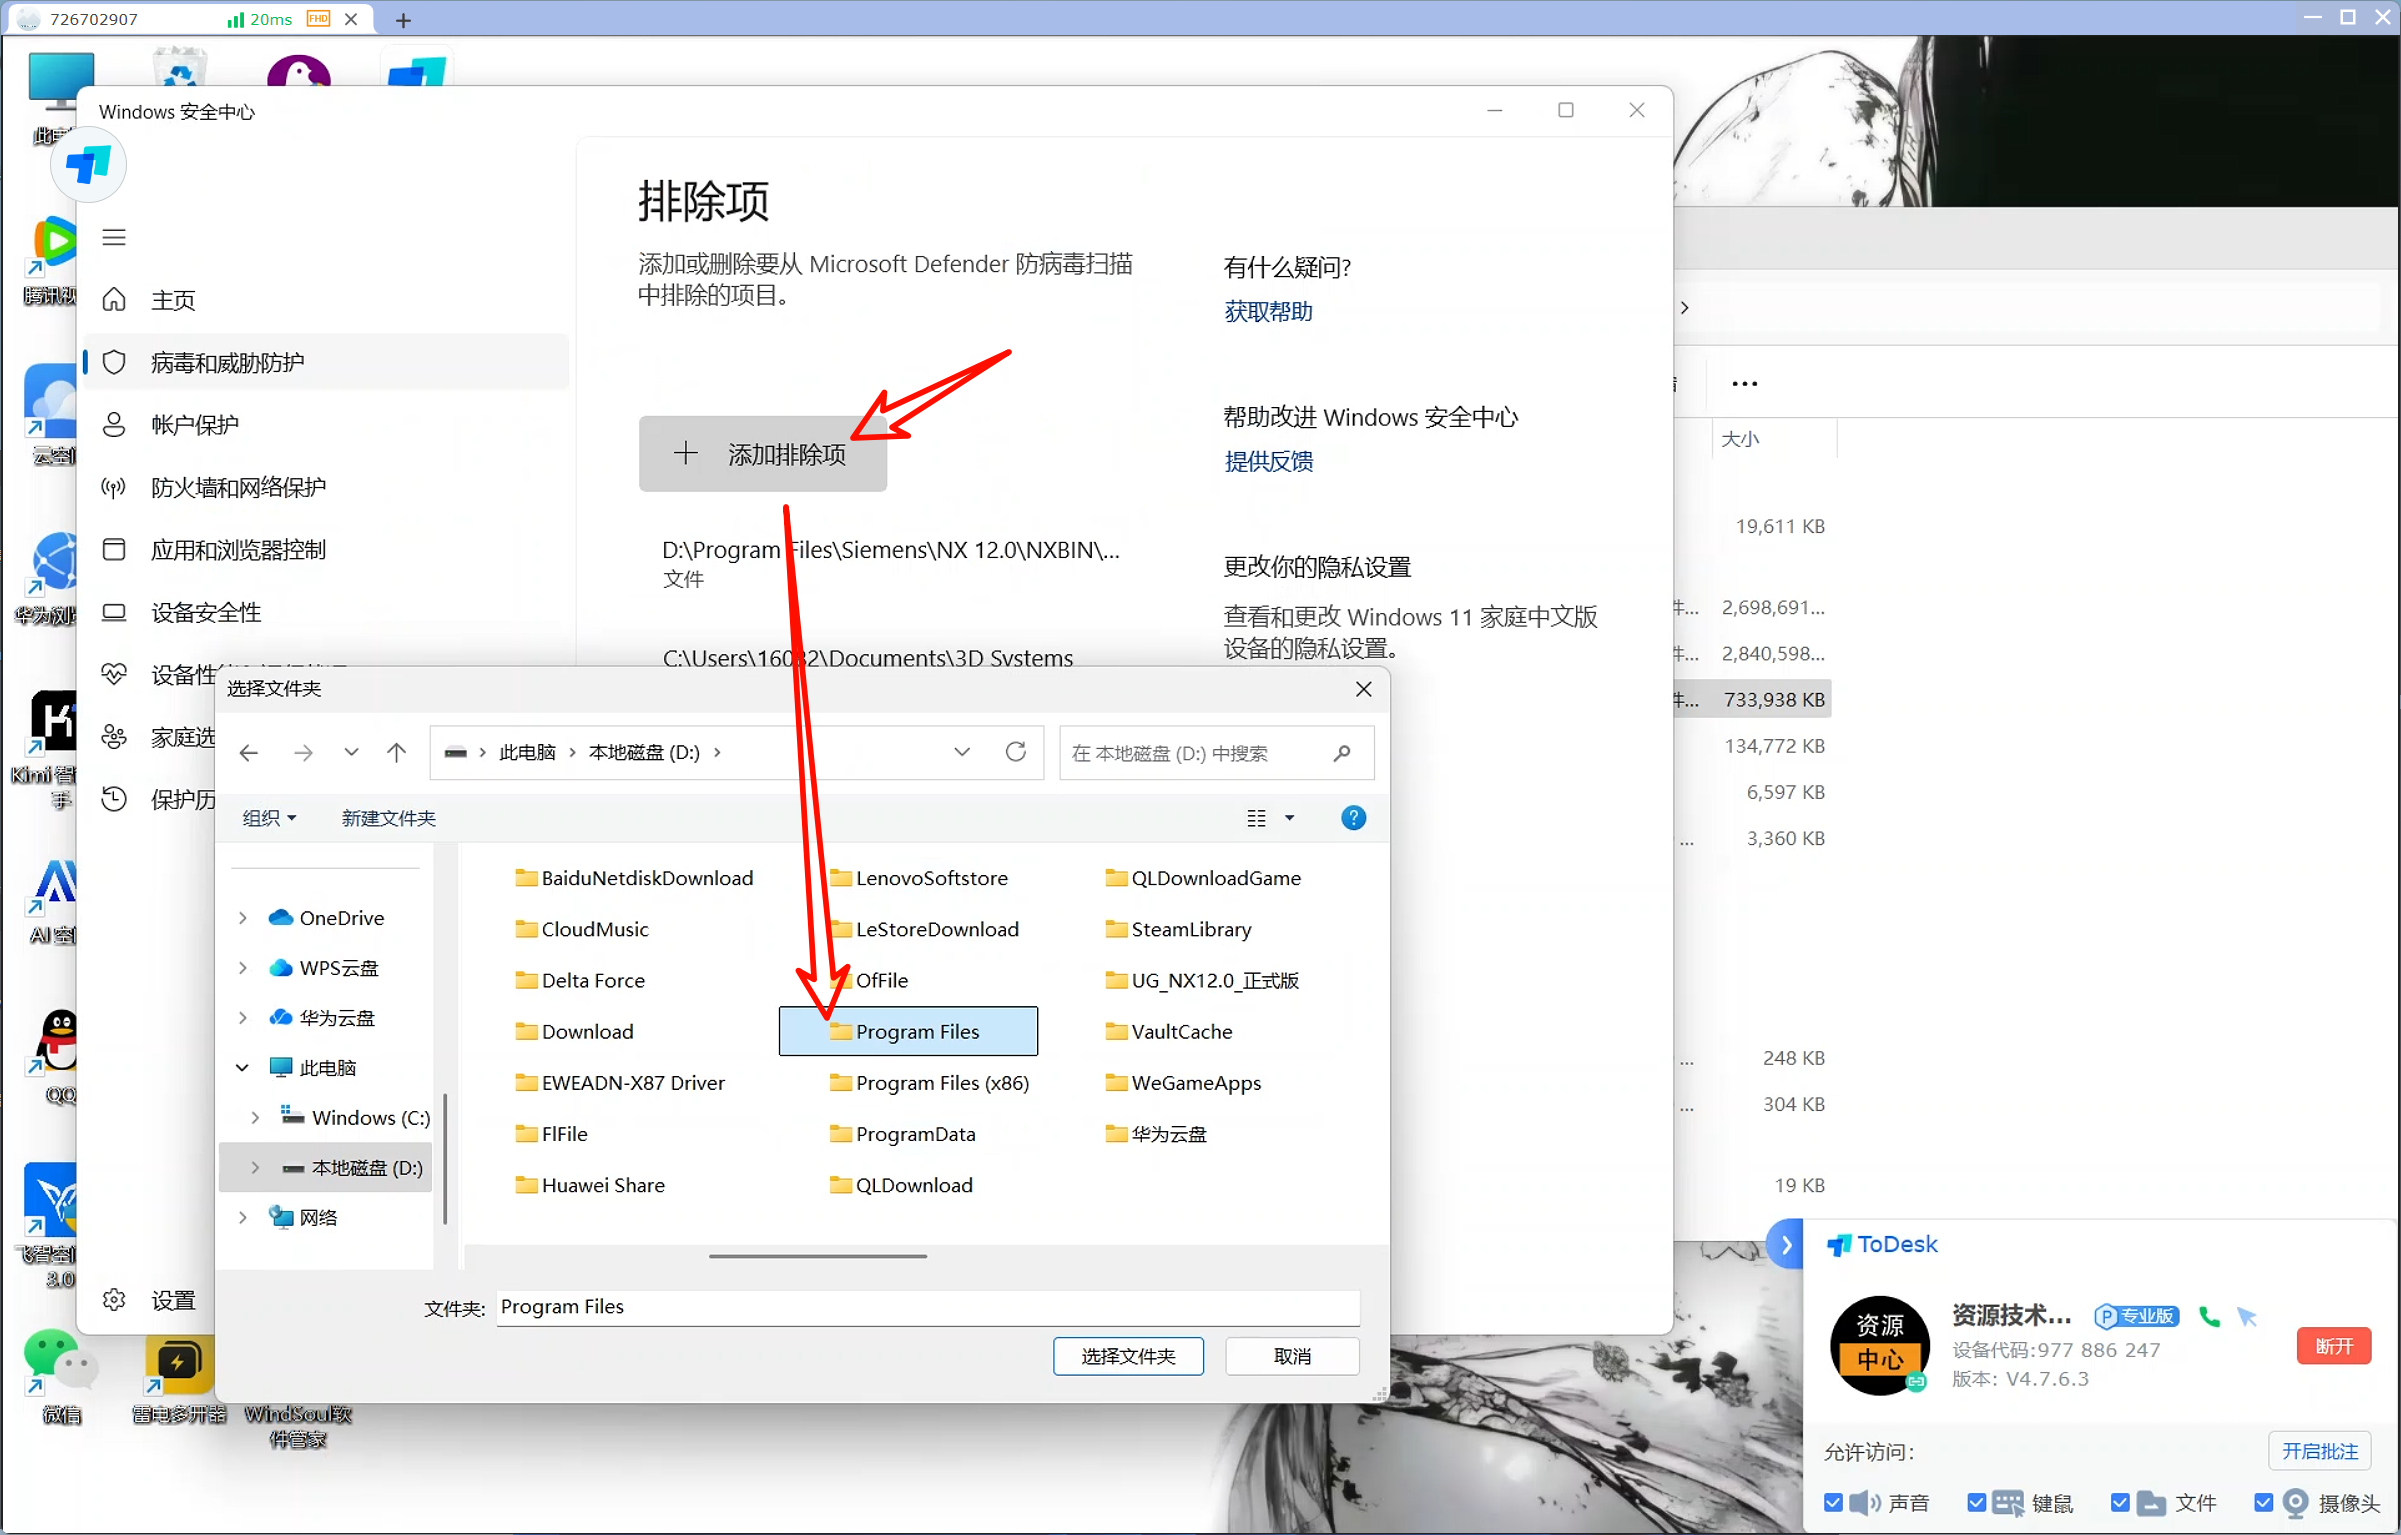Select the Program Files folder
The width and height of the screenshot is (2401, 1535).
907,1031
